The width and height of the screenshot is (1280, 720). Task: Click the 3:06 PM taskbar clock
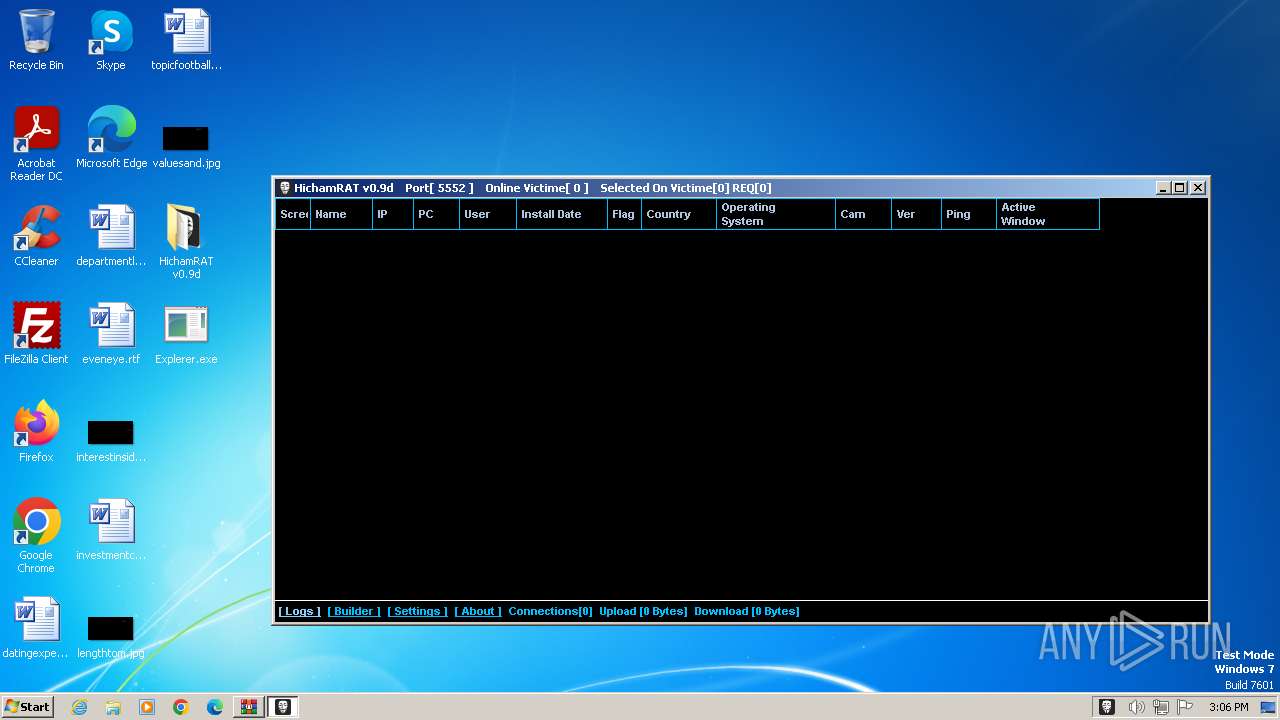tap(1228, 707)
